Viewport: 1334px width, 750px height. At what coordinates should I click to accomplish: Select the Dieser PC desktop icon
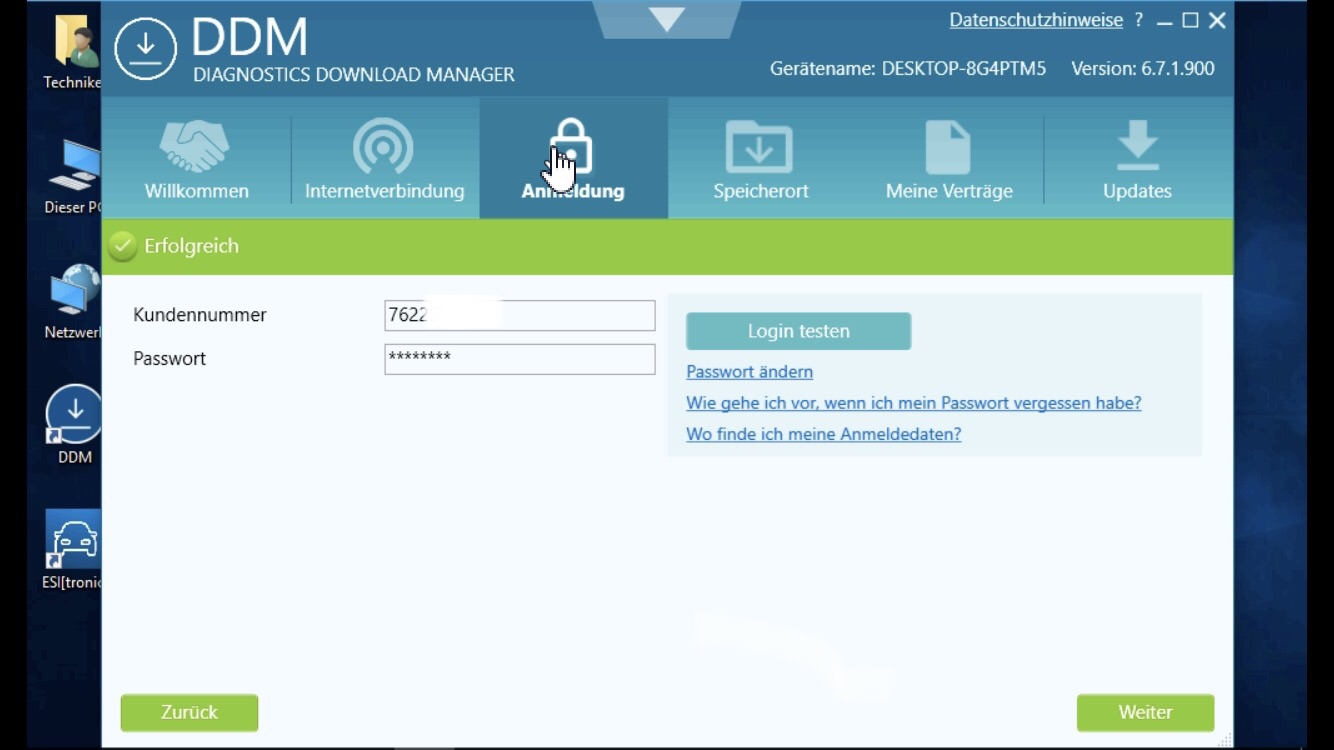pos(74,177)
